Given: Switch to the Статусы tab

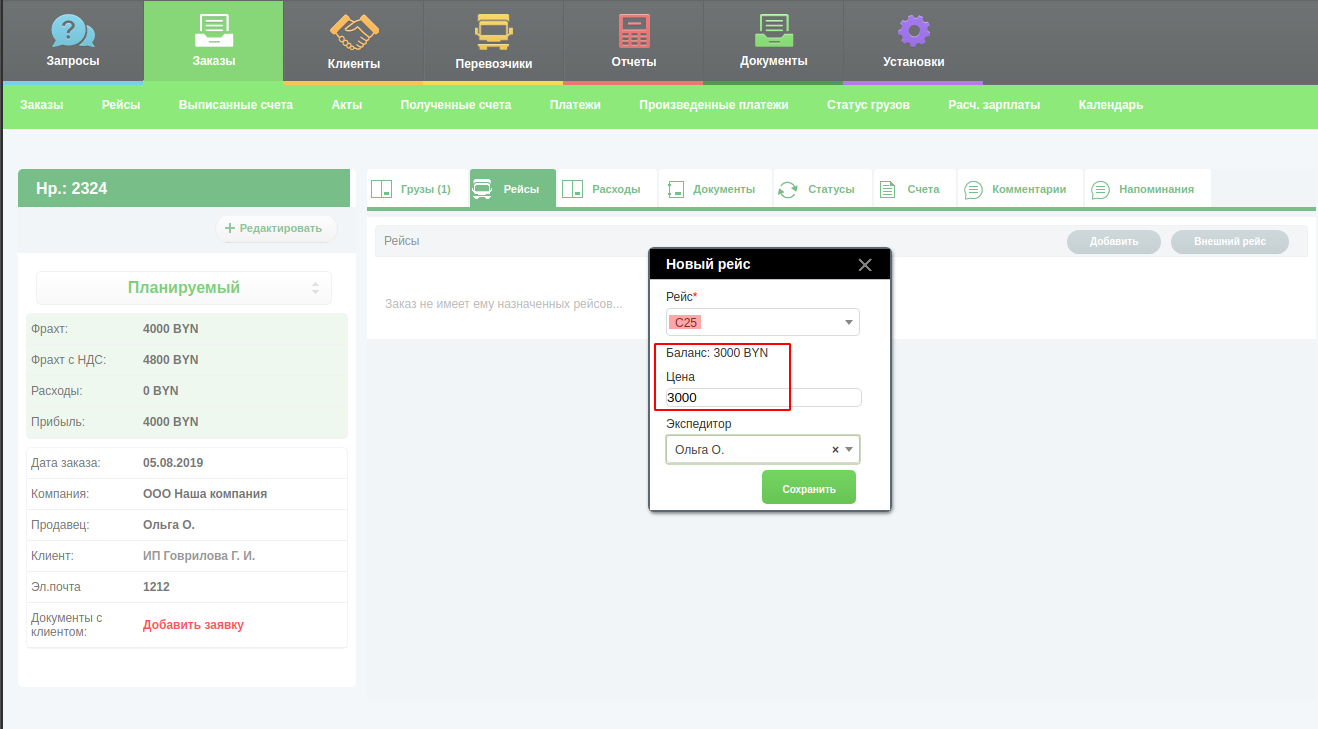Looking at the screenshot, I should click(x=822, y=189).
